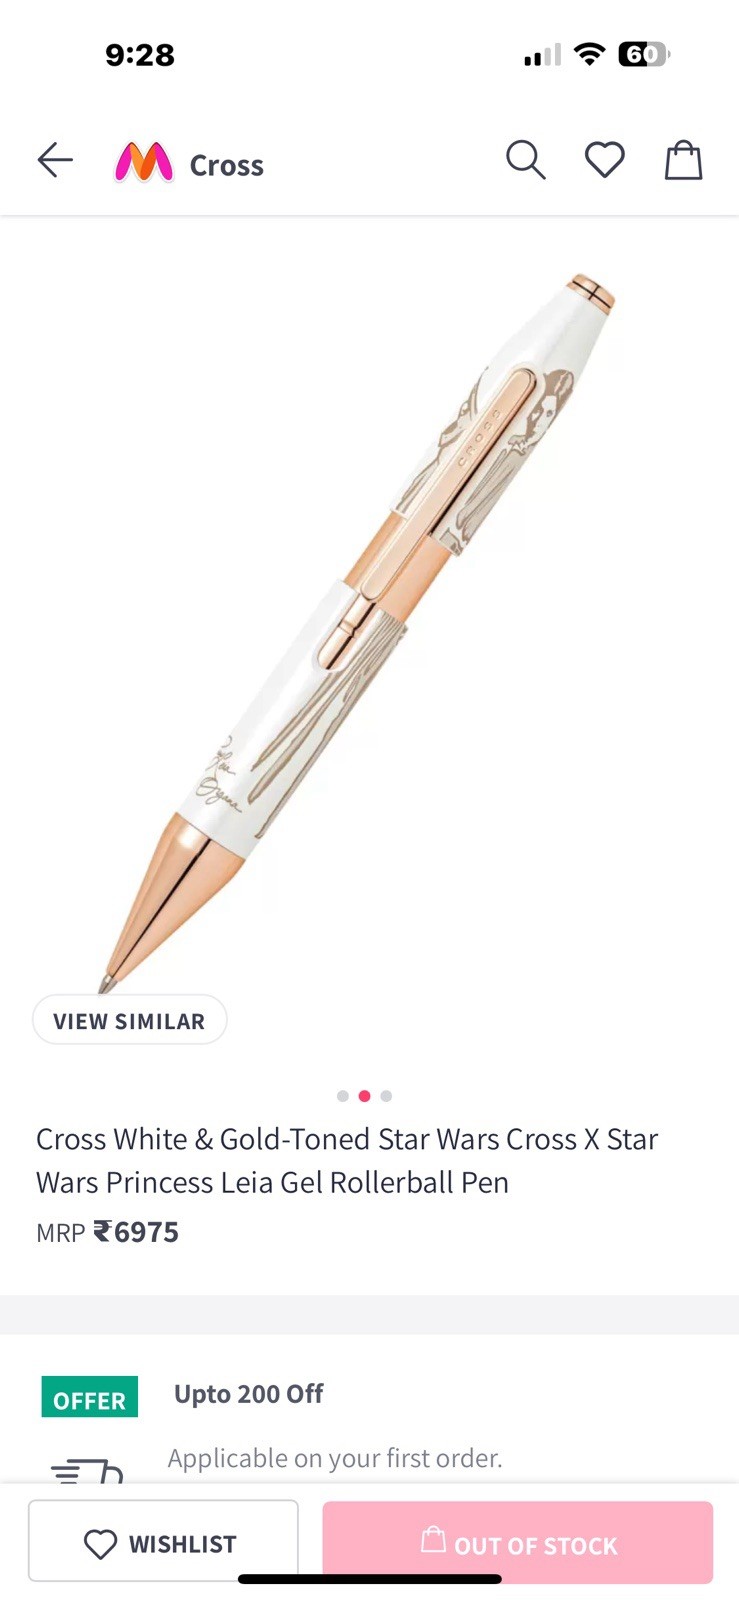Open the shopping bag icon
This screenshot has width=739, height=1600.
(684, 160)
